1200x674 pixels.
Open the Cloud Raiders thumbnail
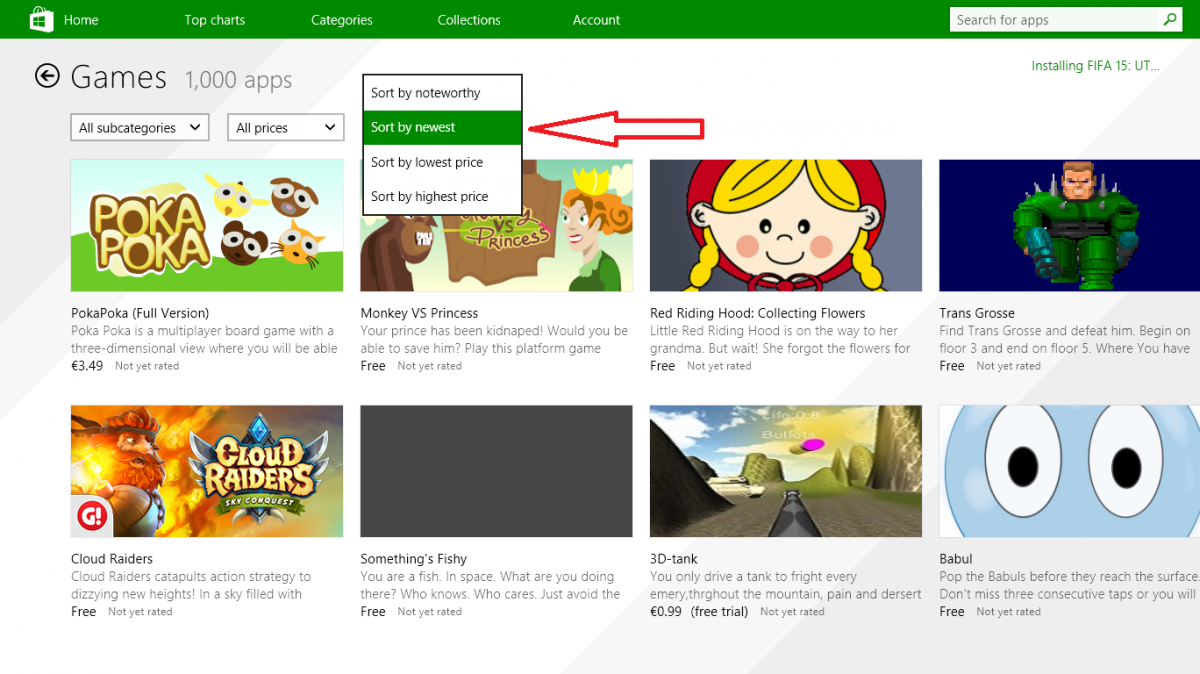207,471
